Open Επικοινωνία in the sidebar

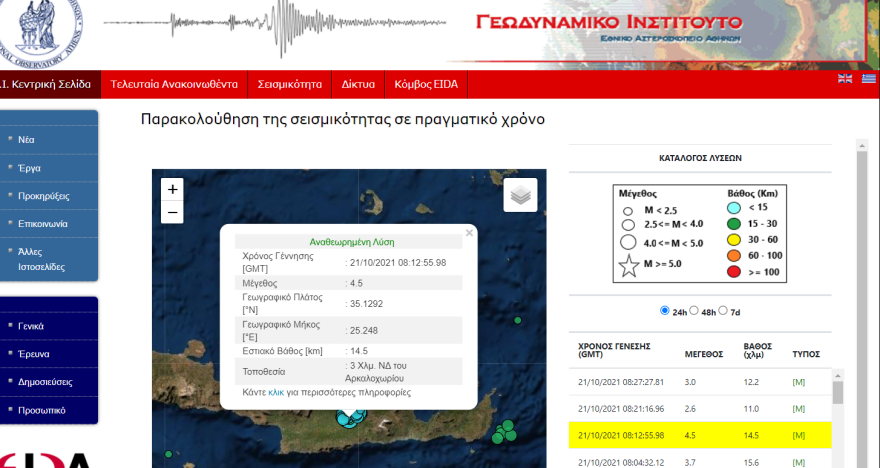pyautogui.click(x=43, y=223)
